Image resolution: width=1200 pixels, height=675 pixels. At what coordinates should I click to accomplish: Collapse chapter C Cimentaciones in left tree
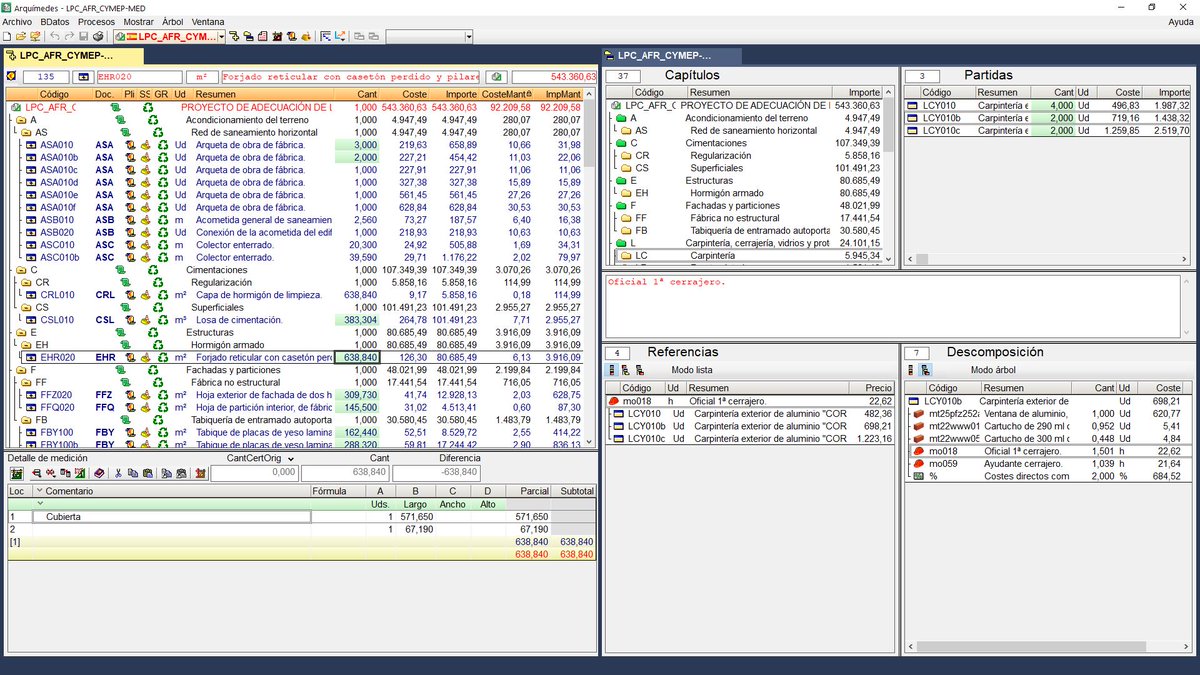click(x=22, y=270)
